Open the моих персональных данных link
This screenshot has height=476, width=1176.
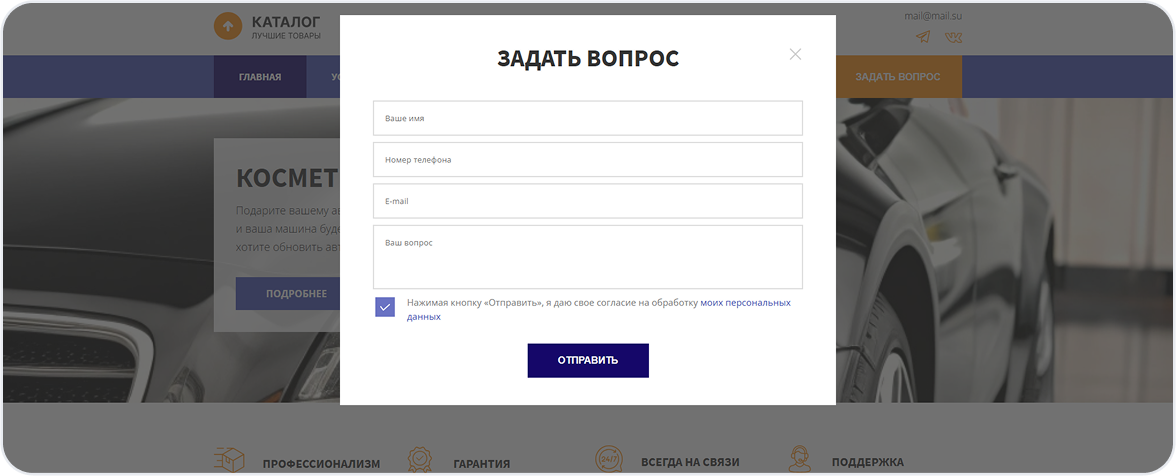[x=745, y=302]
